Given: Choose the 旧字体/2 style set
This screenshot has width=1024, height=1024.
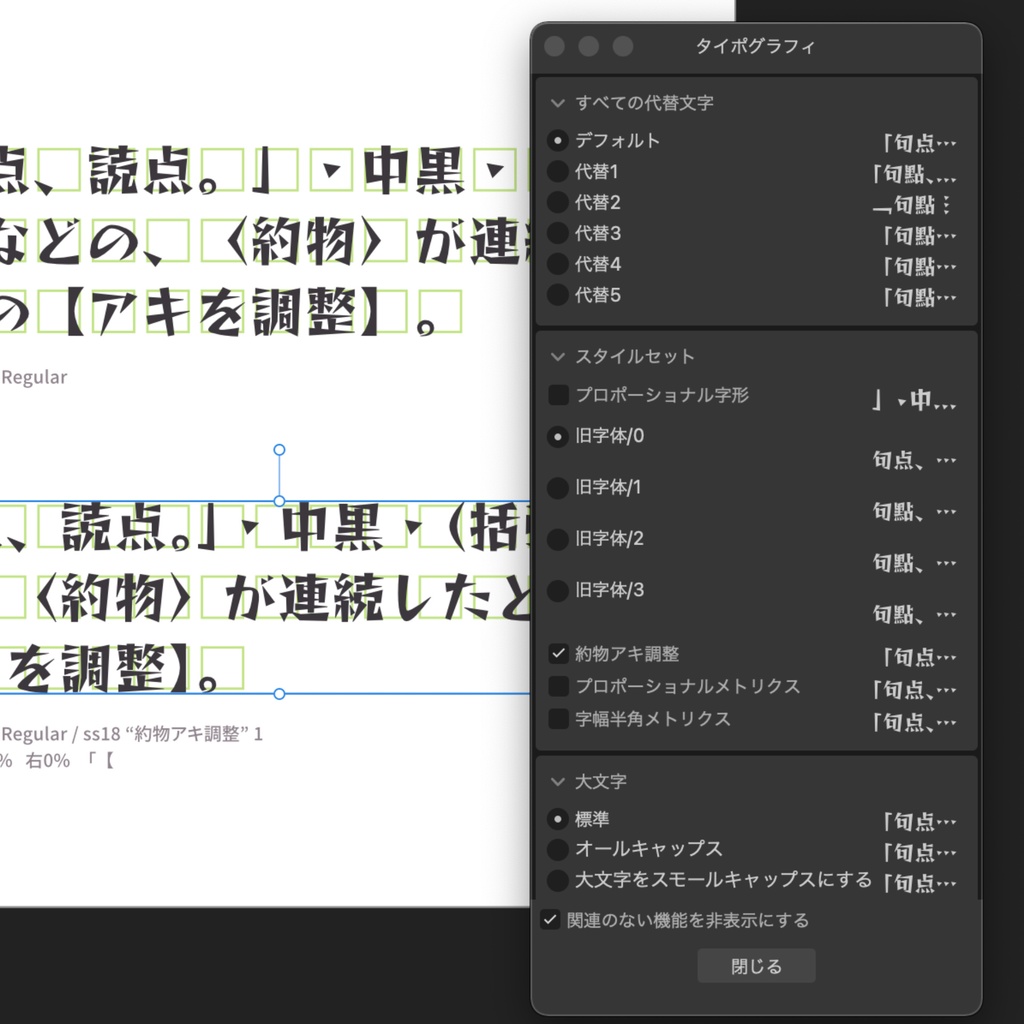Looking at the screenshot, I should [x=559, y=539].
